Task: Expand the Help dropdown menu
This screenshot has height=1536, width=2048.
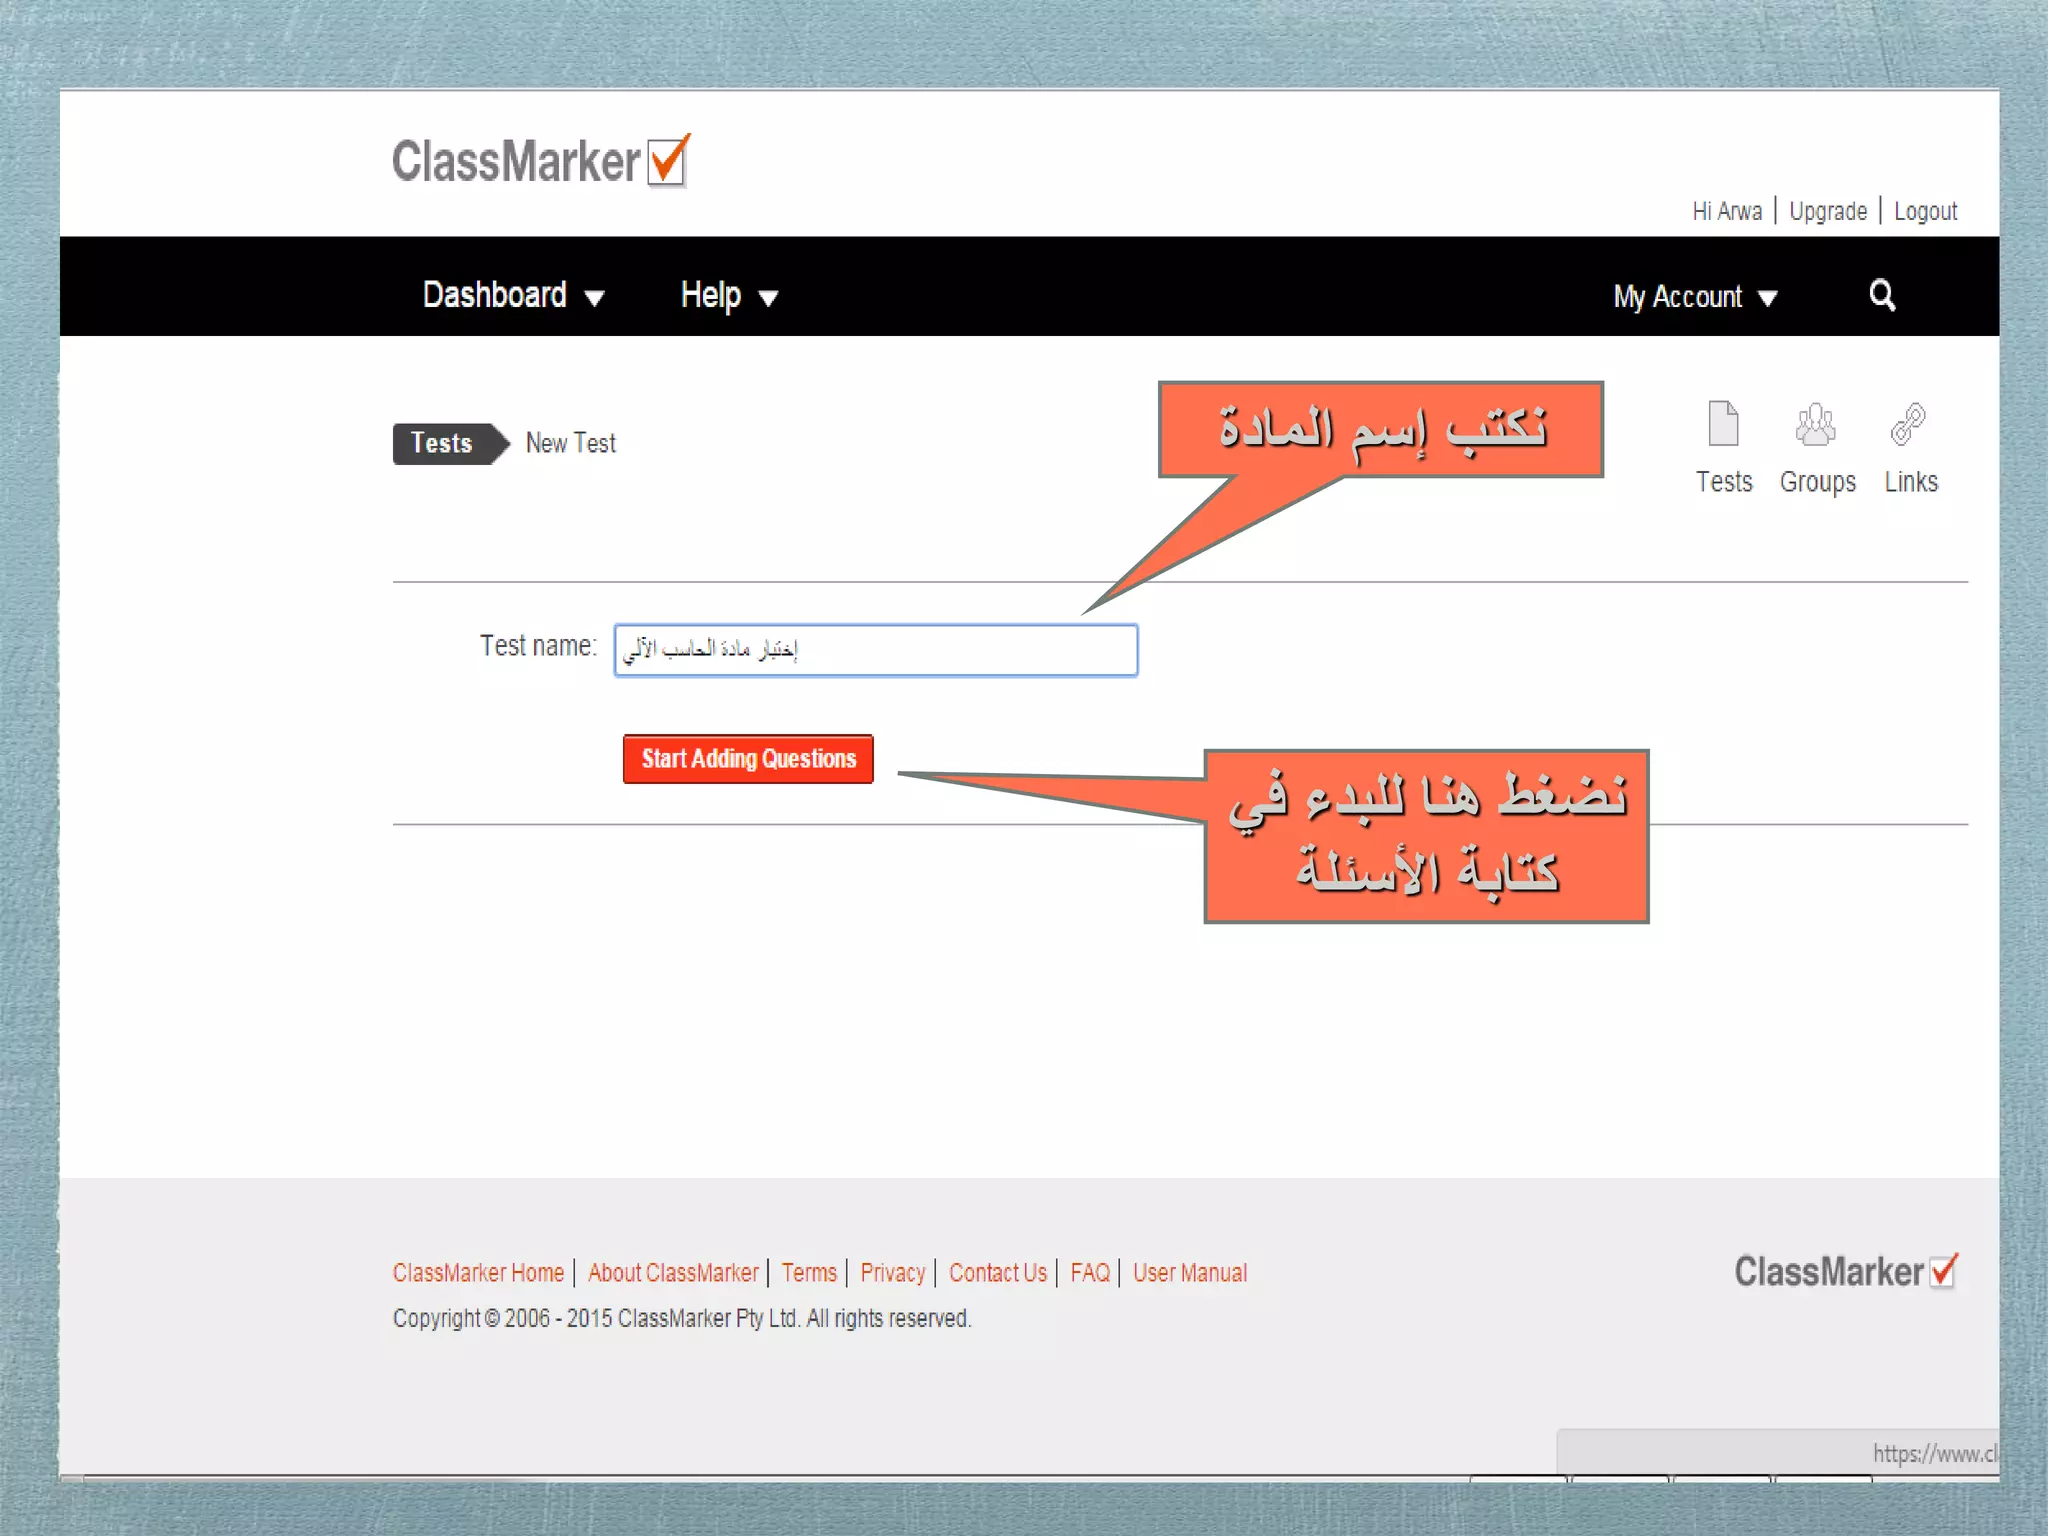Action: click(x=728, y=296)
